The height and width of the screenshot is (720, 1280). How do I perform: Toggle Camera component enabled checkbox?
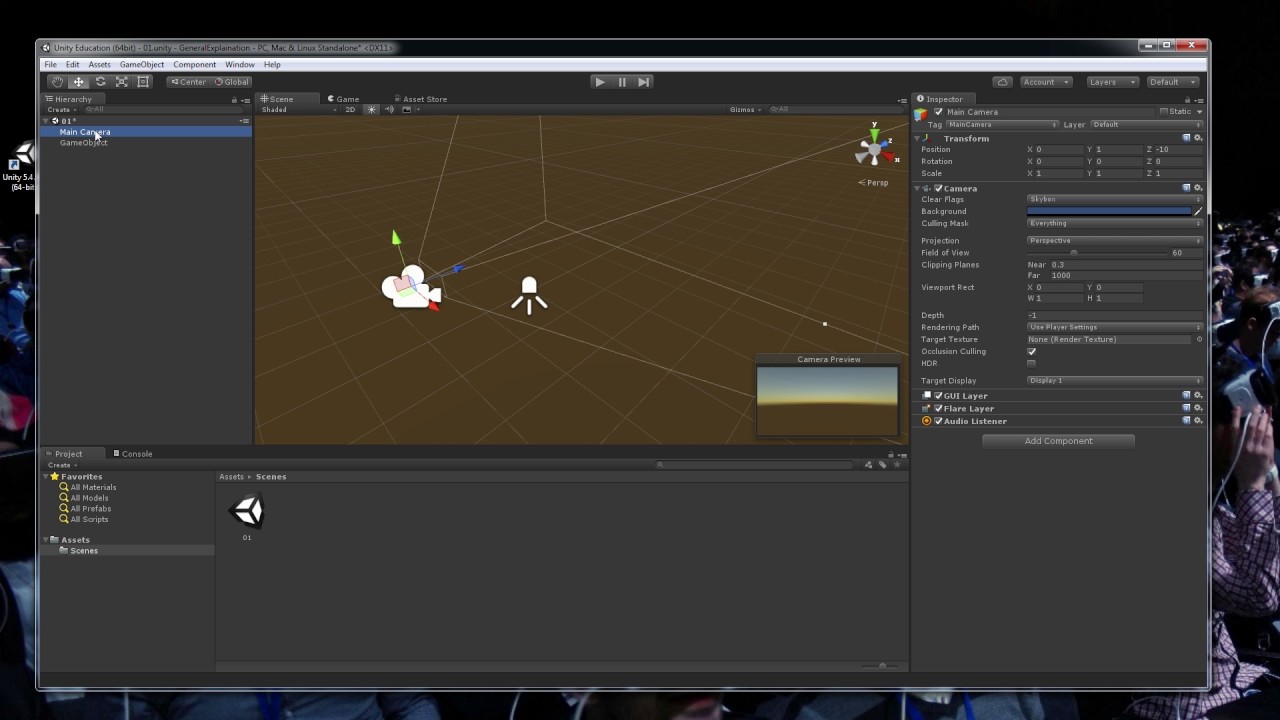938,188
